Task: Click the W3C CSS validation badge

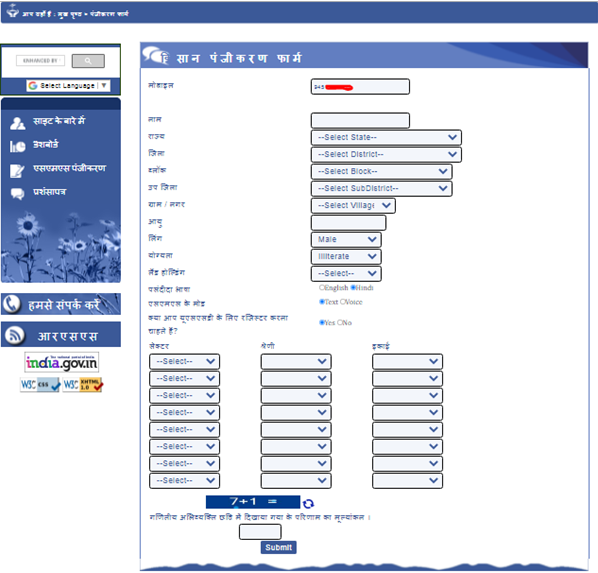Action: click(x=40, y=385)
